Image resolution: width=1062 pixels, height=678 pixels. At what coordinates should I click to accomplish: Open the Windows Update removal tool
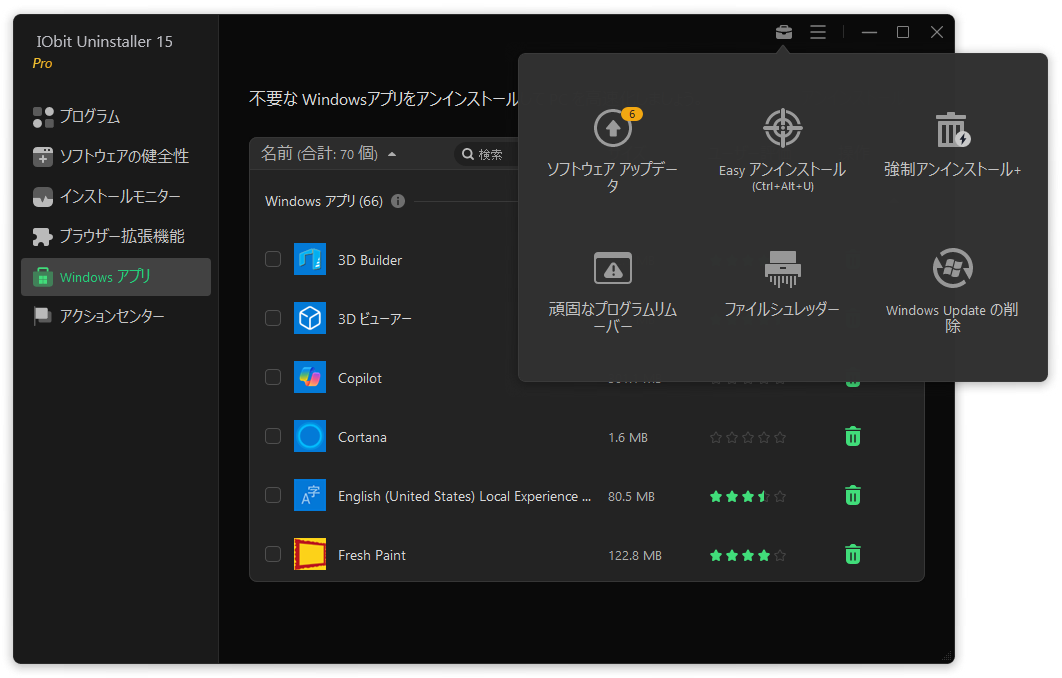pyautogui.click(x=952, y=269)
